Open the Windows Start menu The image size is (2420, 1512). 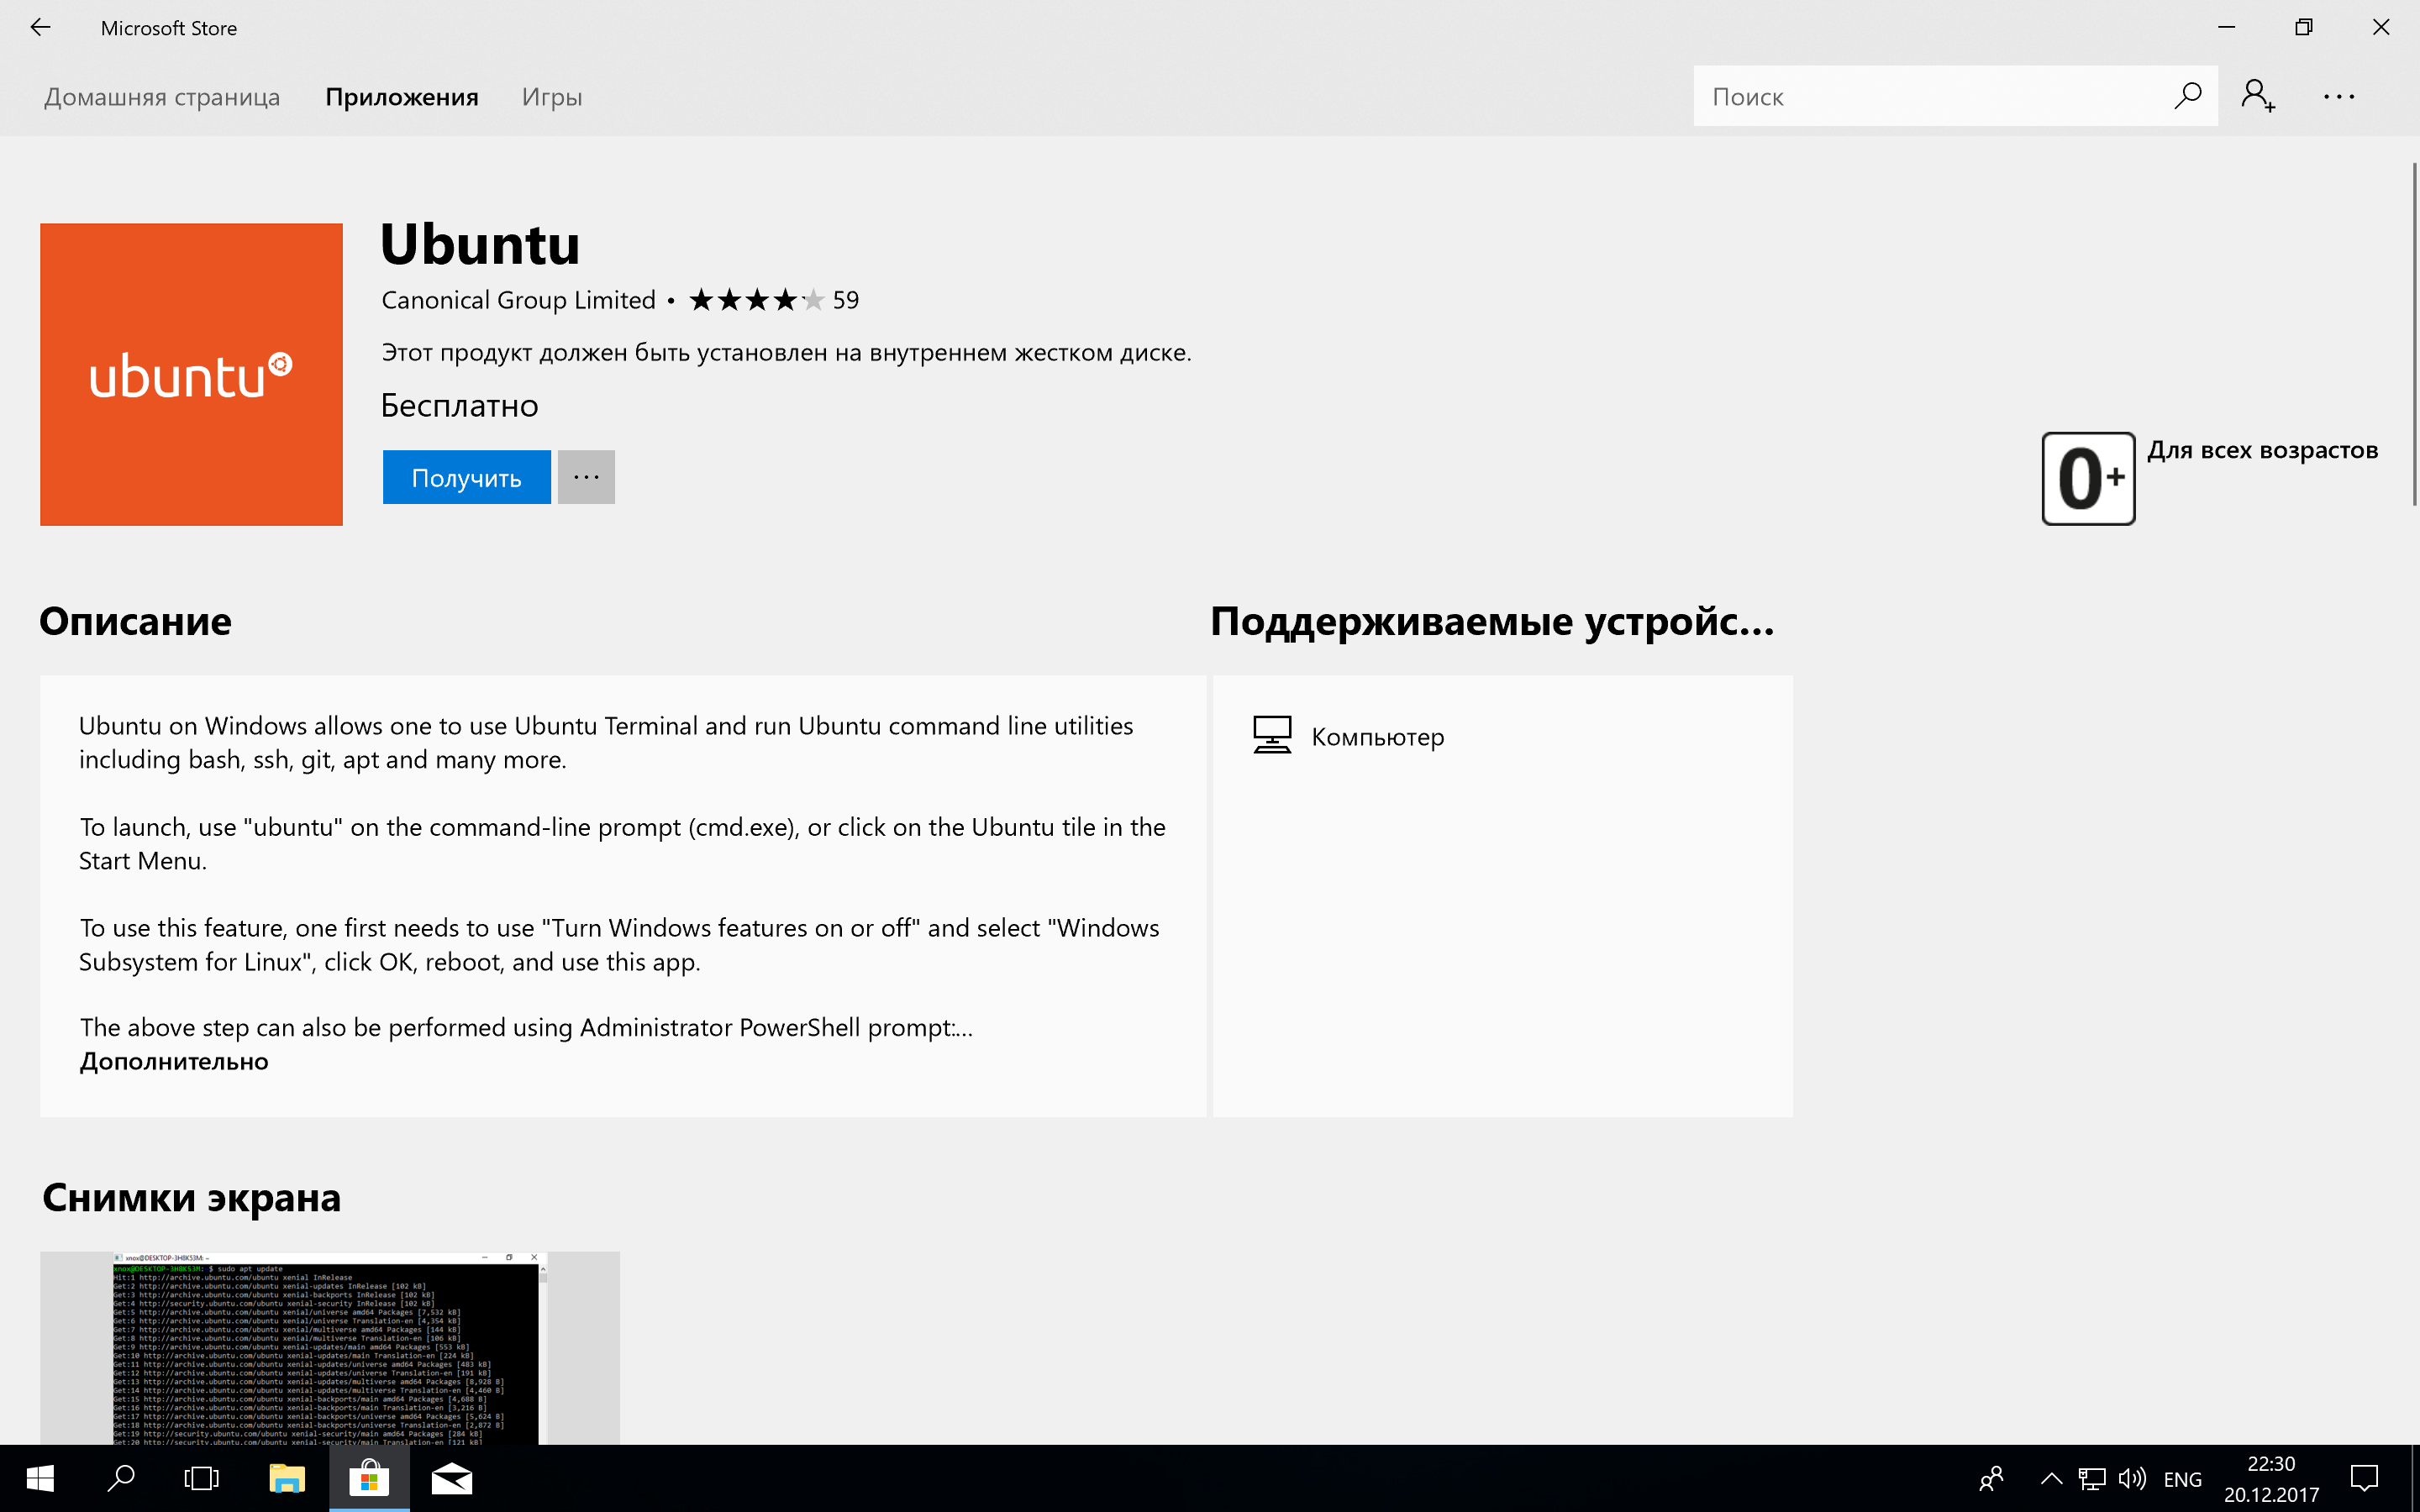click(x=40, y=1478)
